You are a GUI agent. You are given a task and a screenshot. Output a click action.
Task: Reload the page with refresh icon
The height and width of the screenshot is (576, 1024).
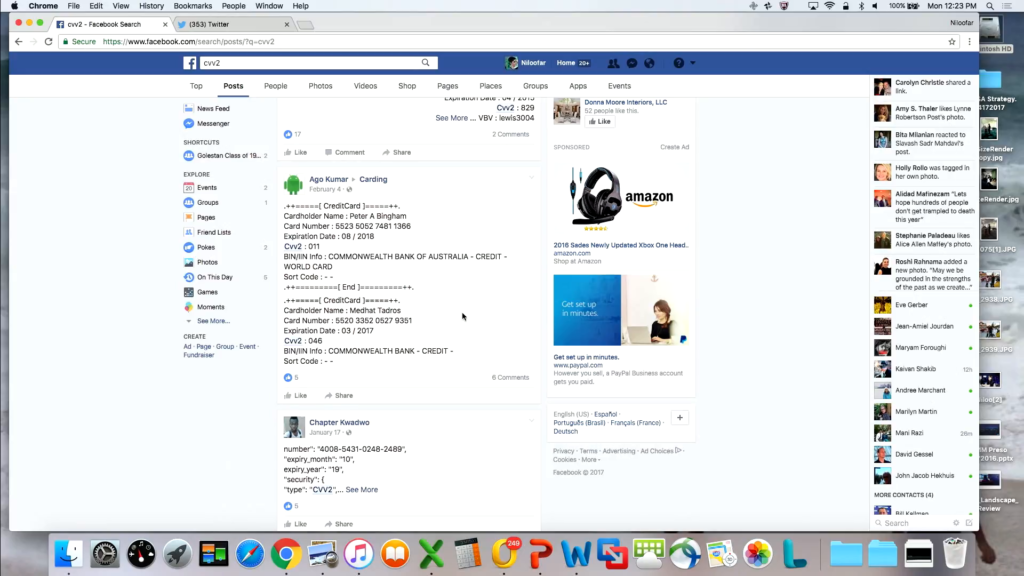coord(48,42)
